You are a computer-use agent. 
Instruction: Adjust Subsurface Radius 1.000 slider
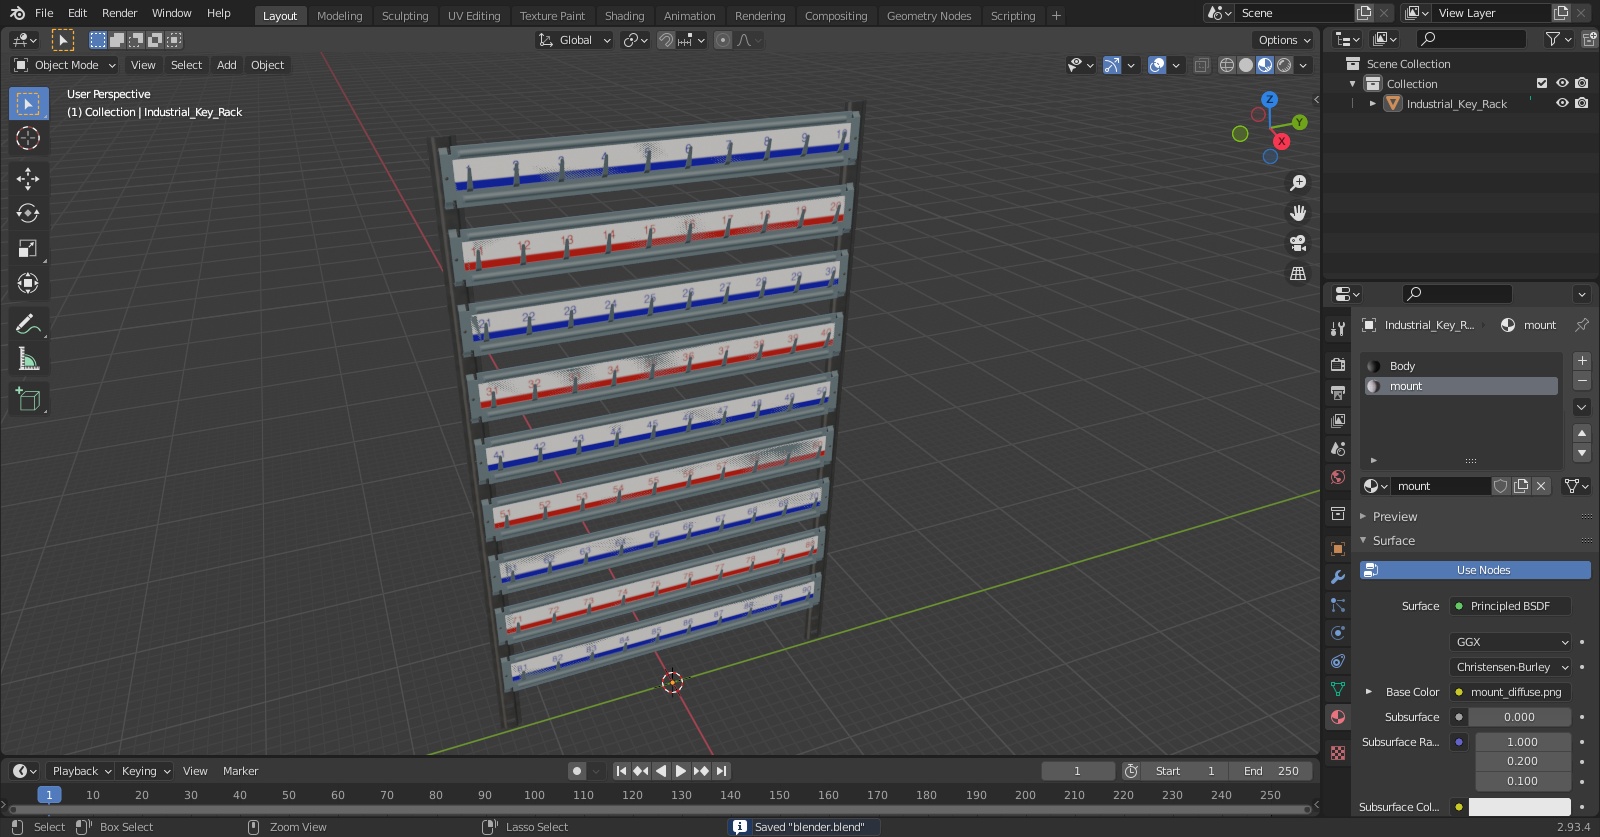click(x=1522, y=742)
